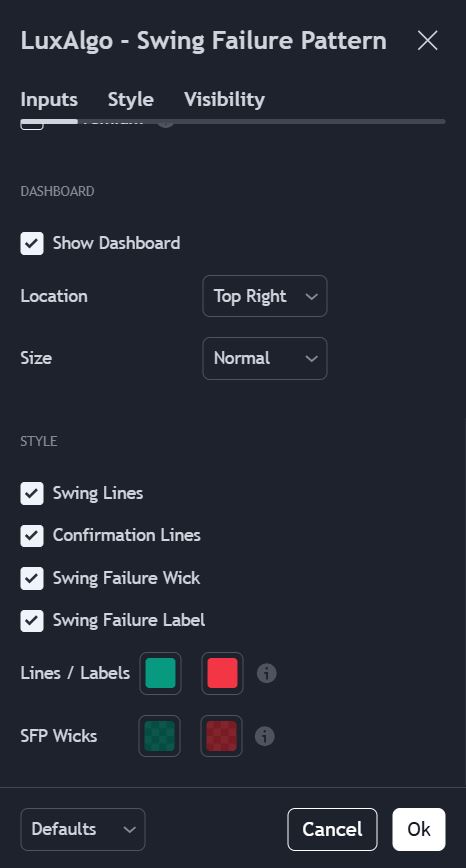Click the info icon beside SFP Wicks
The height and width of the screenshot is (868, 466).
pyautogui.click(x=265, y=736)
